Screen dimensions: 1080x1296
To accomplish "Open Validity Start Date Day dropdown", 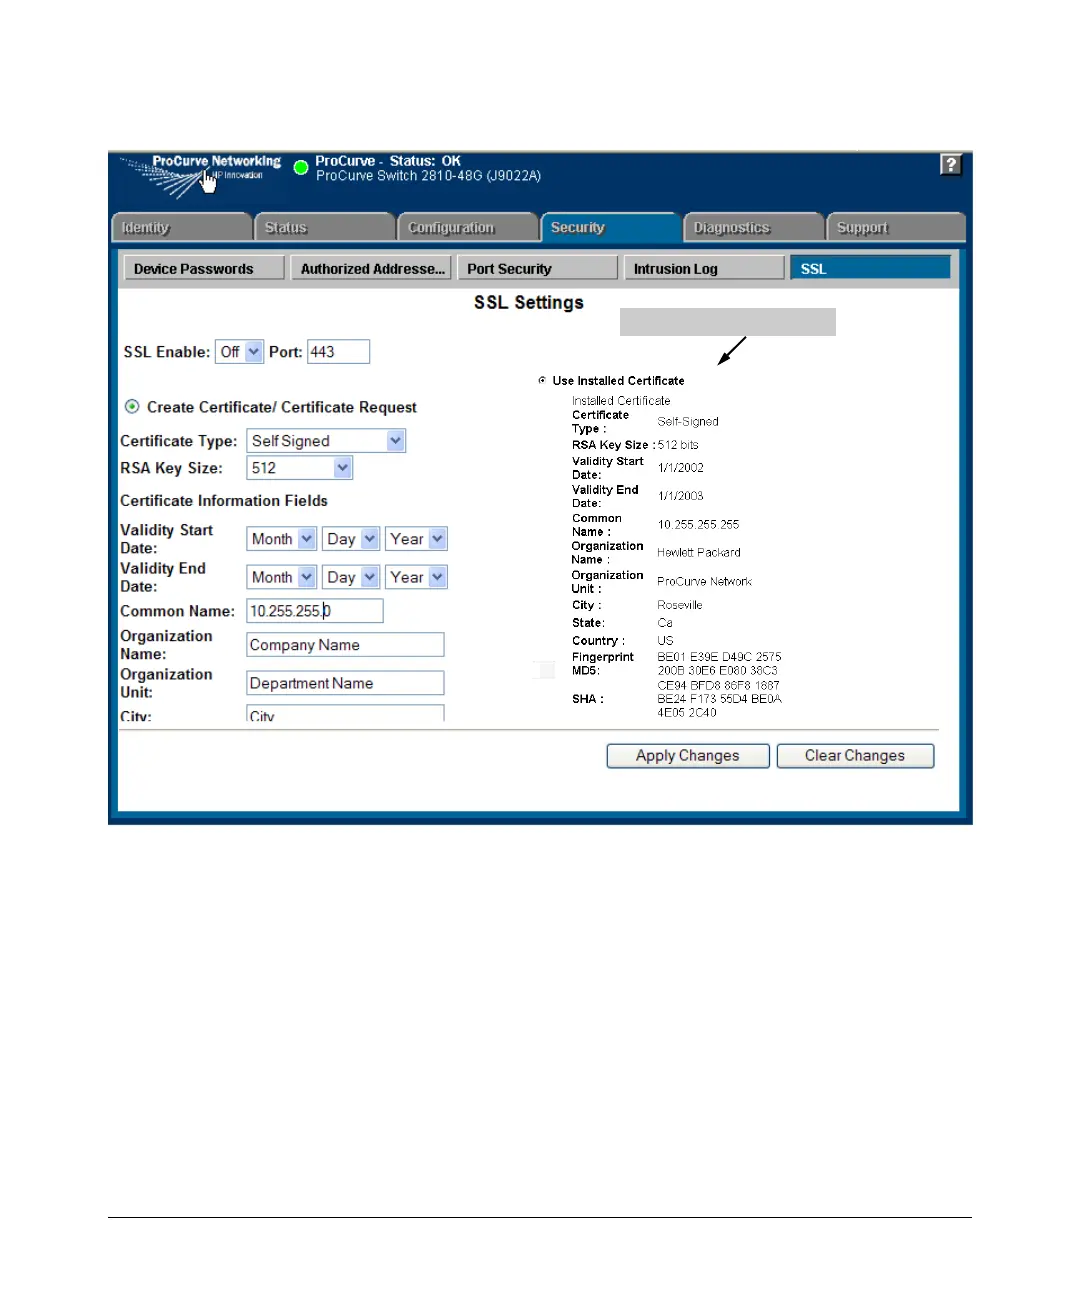I will tap(351, 539).
